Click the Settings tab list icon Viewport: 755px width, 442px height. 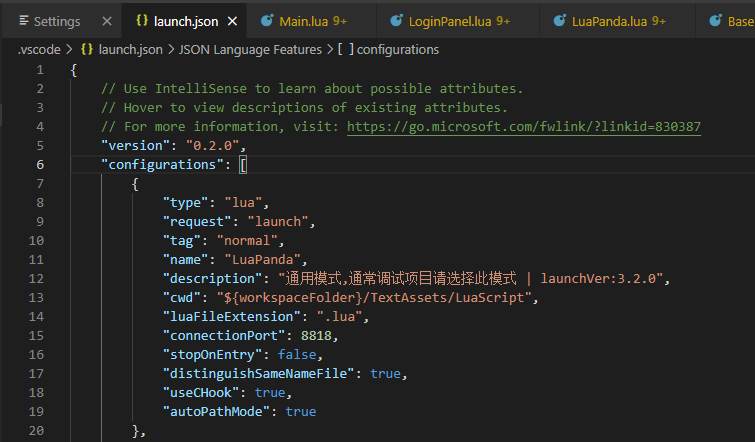(24, 20)
